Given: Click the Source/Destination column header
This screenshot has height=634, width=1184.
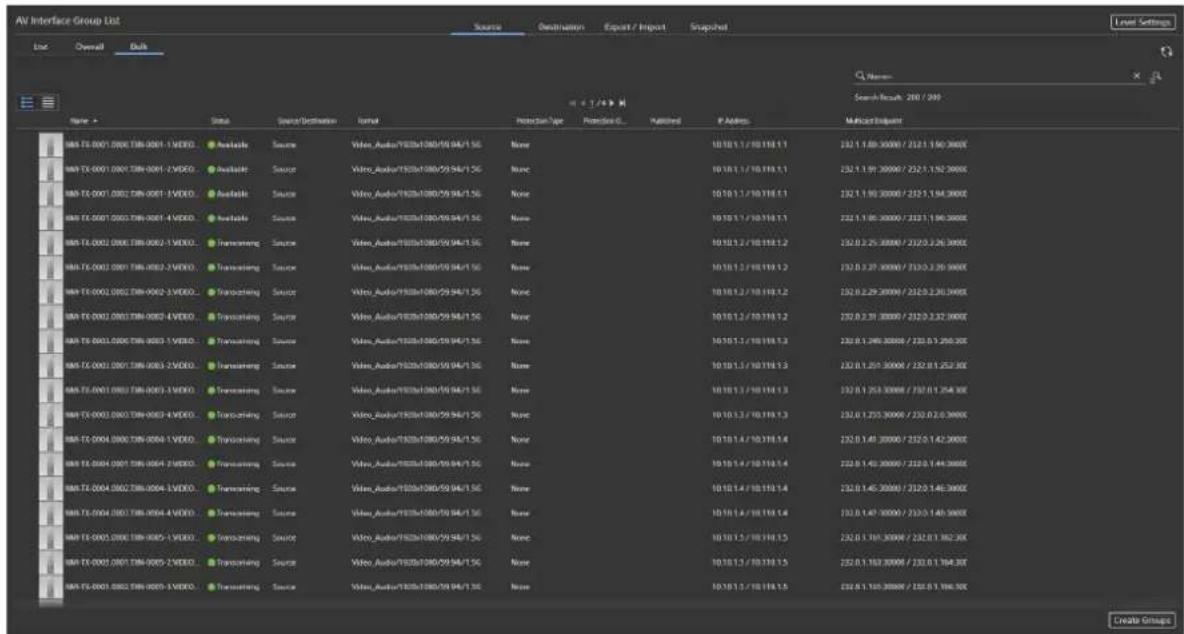Looking at the screenshot, I should (307, 121).
